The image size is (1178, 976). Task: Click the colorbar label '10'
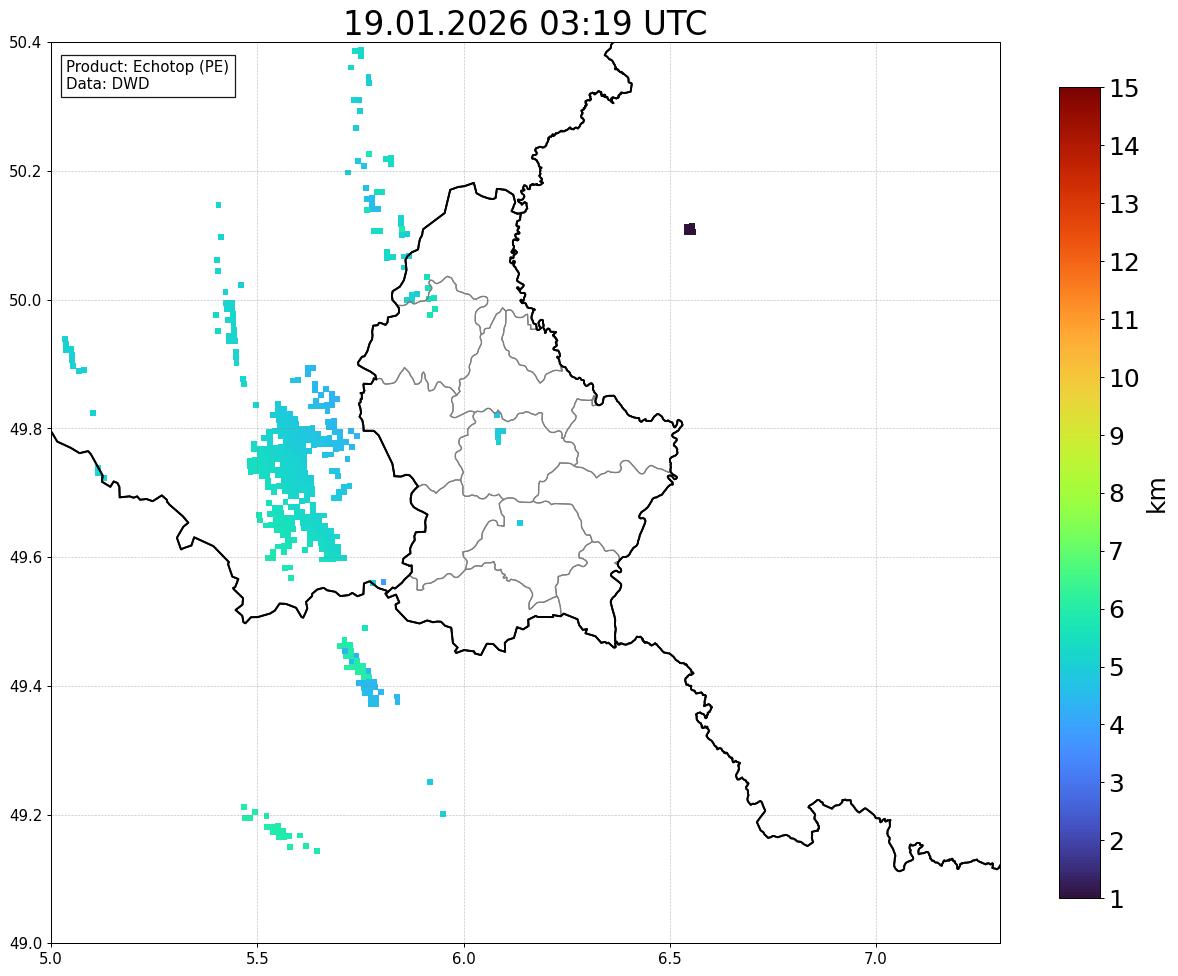1124,378
